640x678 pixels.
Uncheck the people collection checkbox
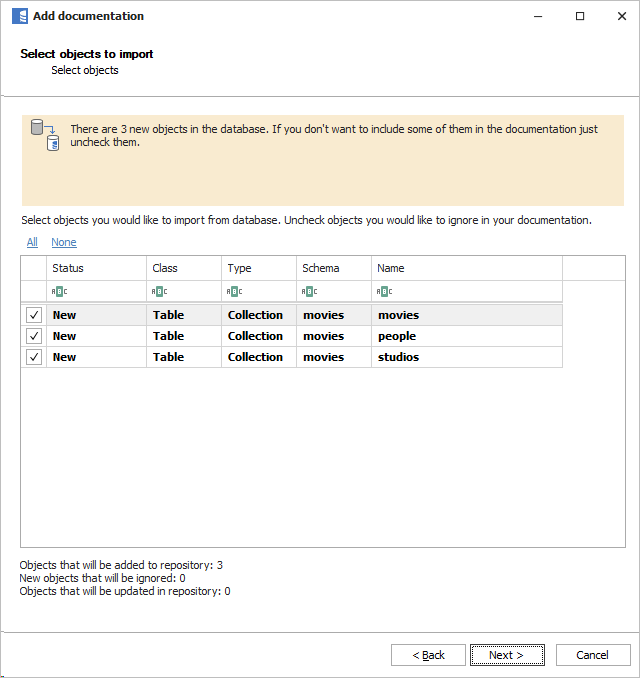point(33,336)
